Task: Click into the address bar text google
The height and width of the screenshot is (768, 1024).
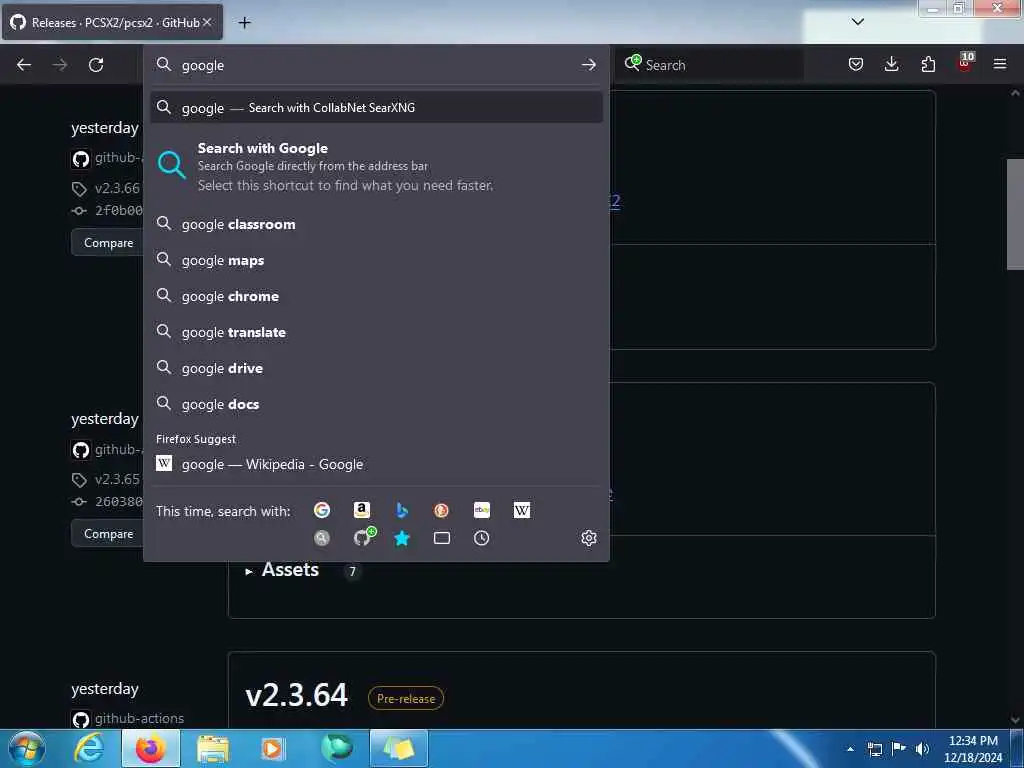Action: click(x=203, y=65)
